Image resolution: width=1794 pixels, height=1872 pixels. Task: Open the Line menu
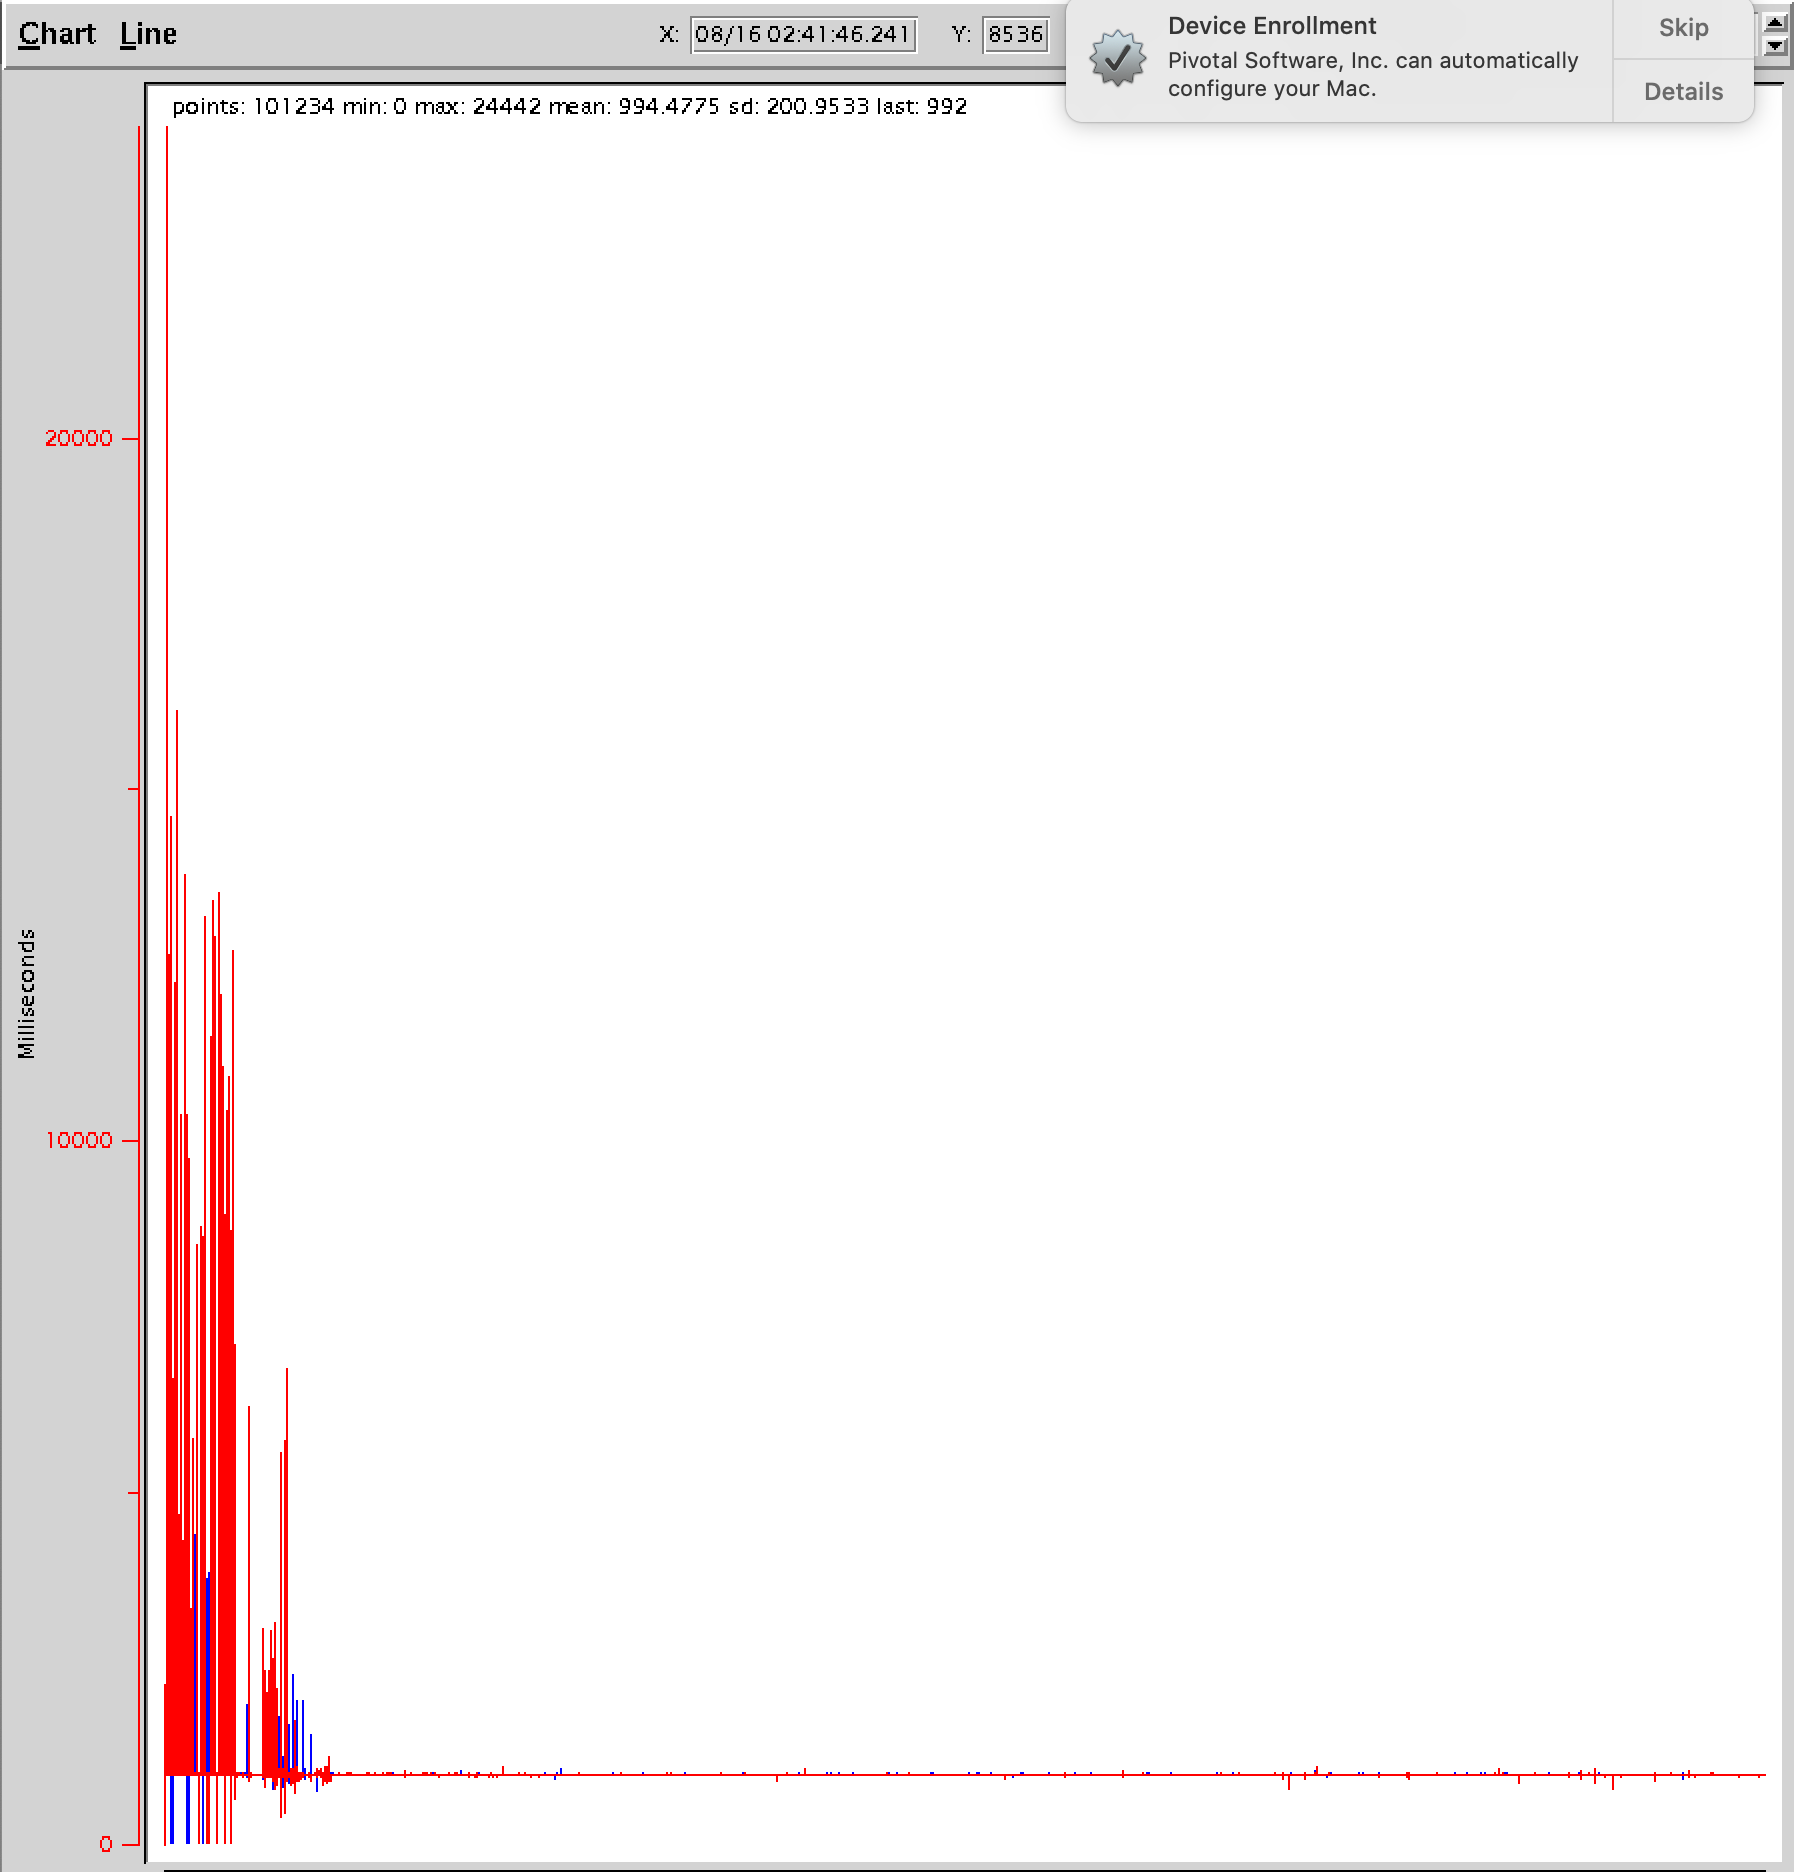click(x=148, y=34)
